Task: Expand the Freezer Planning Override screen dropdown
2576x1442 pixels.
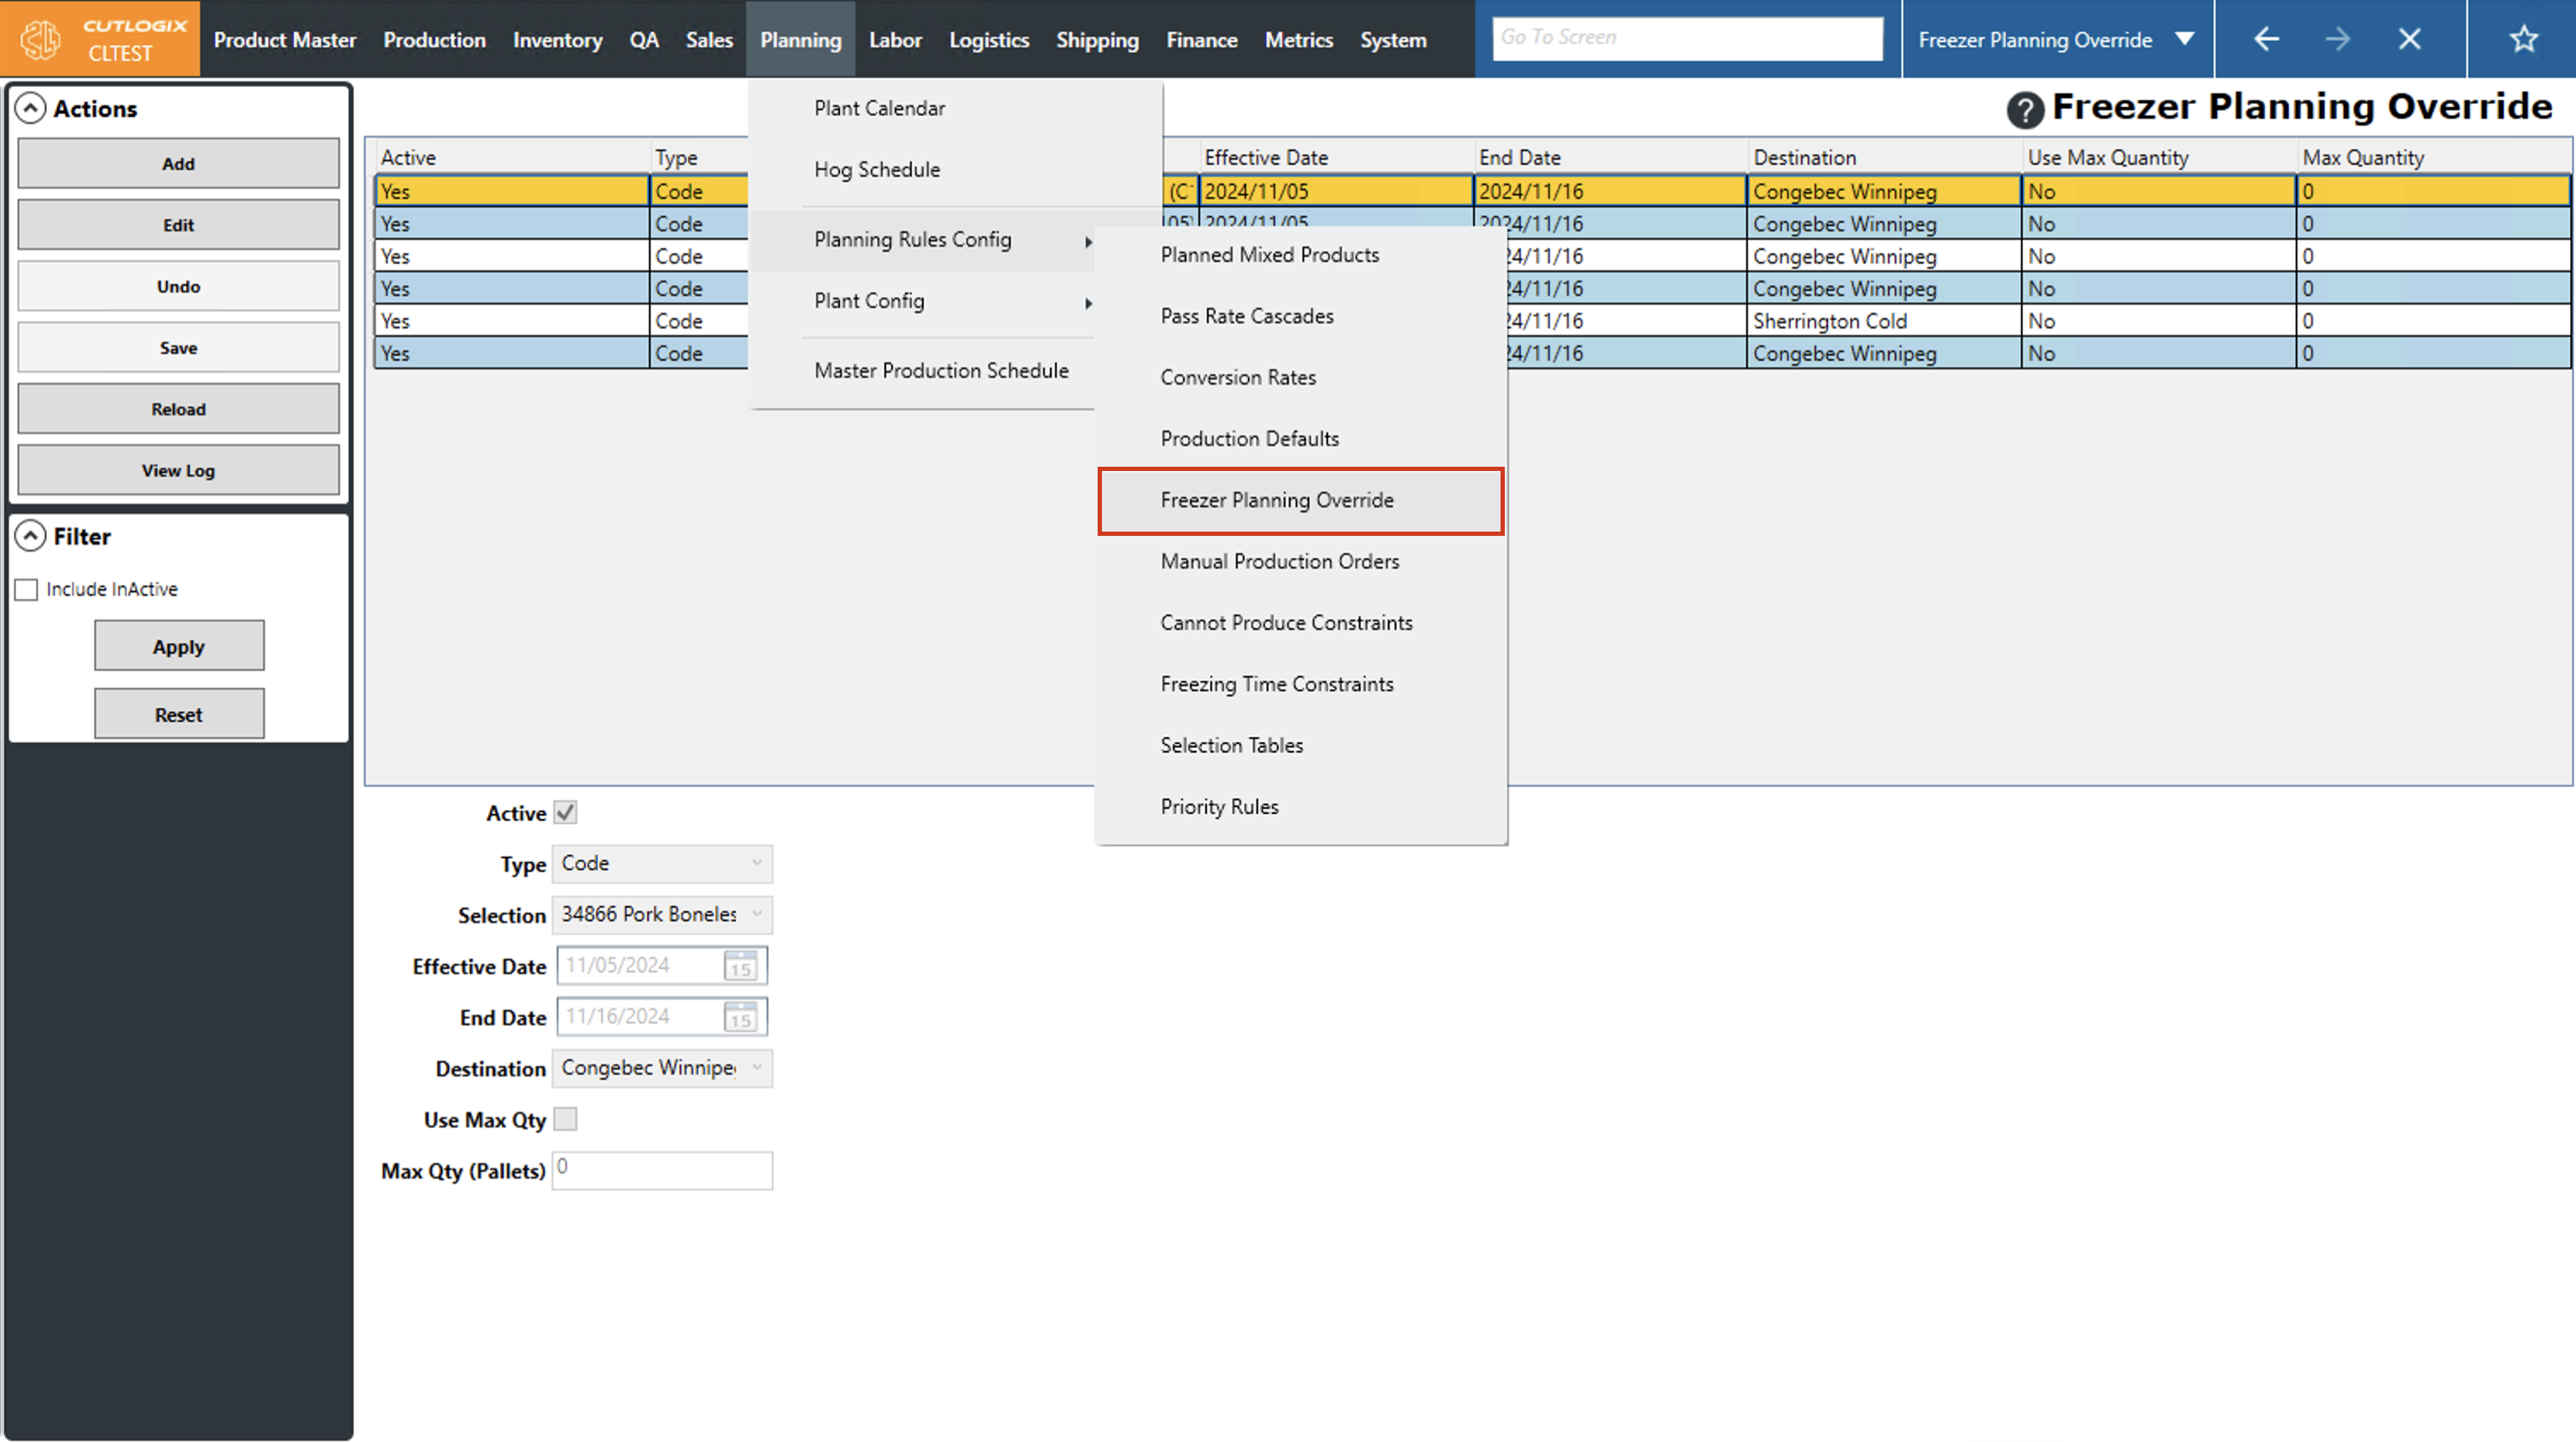Action: [x=2185, y=39]
